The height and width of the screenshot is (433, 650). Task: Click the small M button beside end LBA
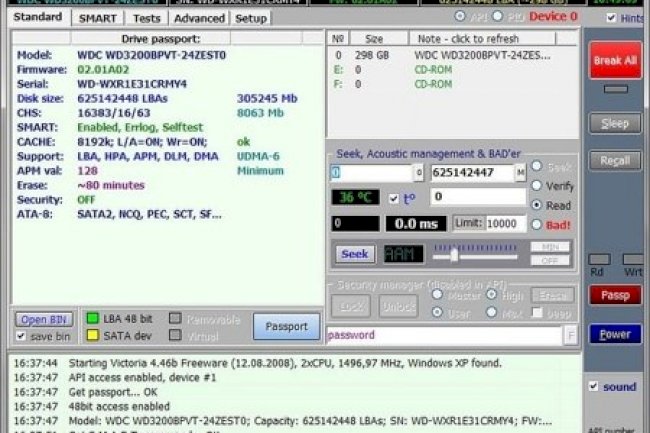[520, 173]
